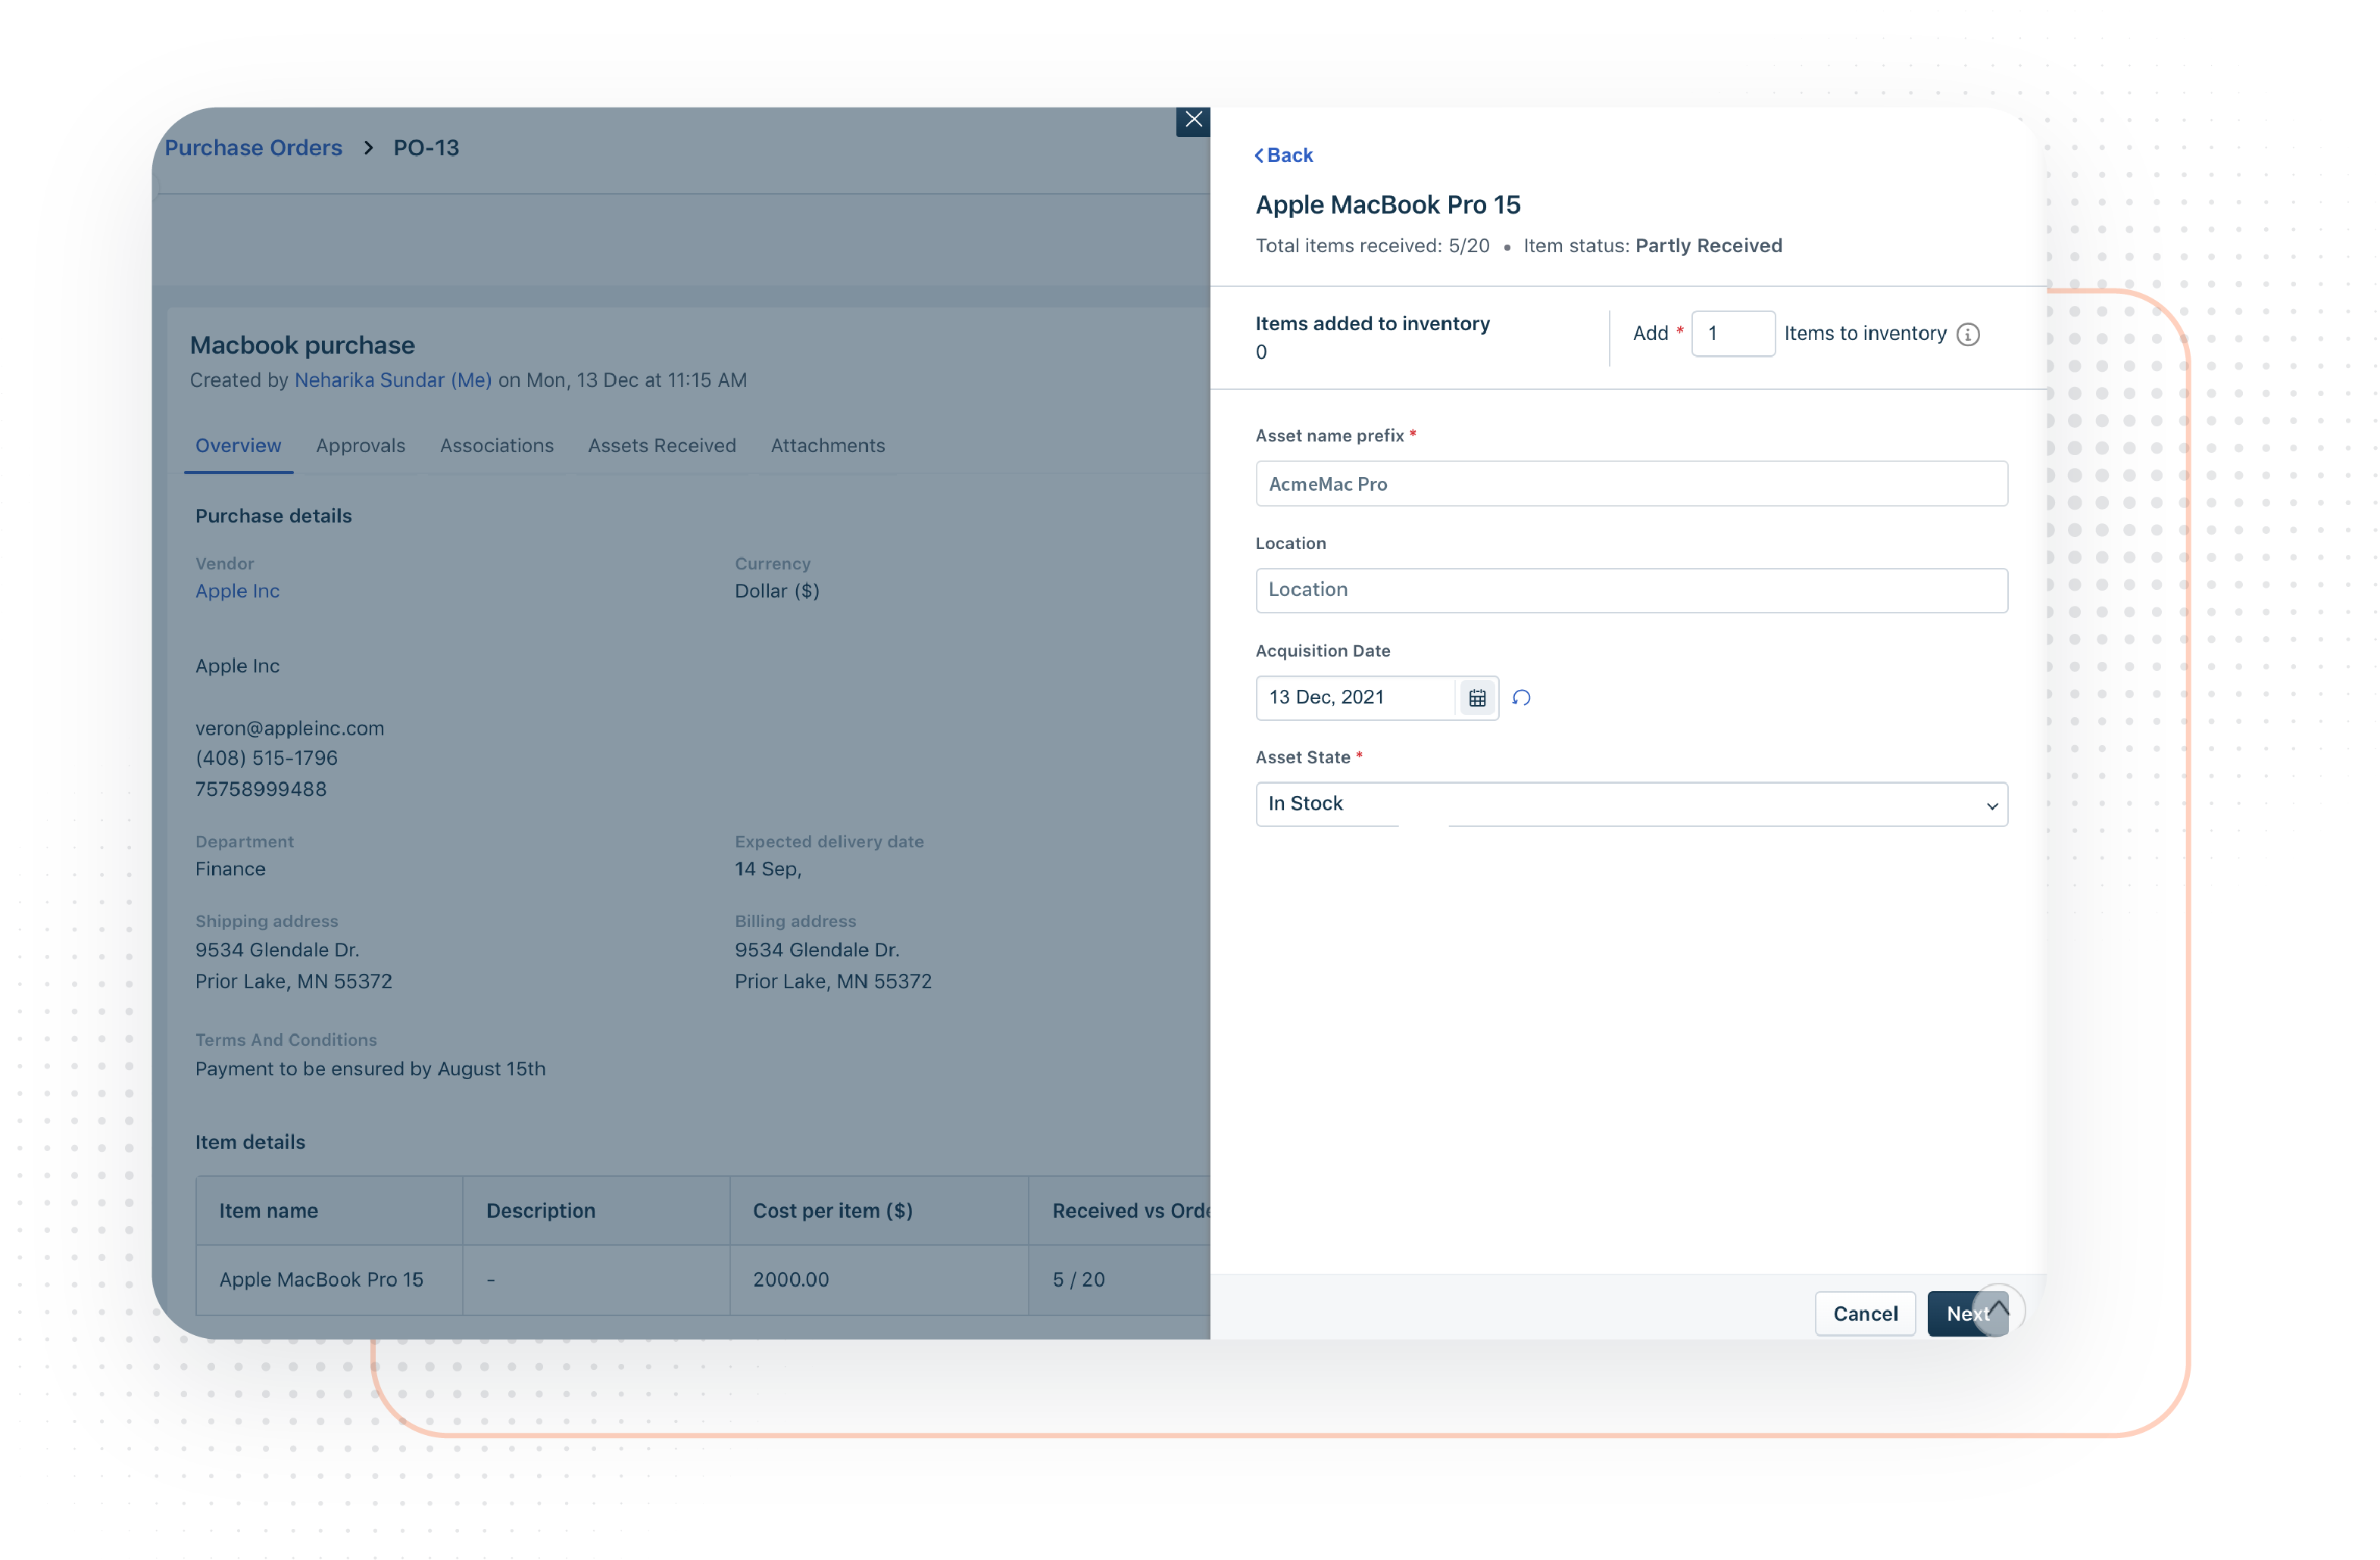Click the Cancel button
2380x1560 pixels.
[x=1864, y=1313]
